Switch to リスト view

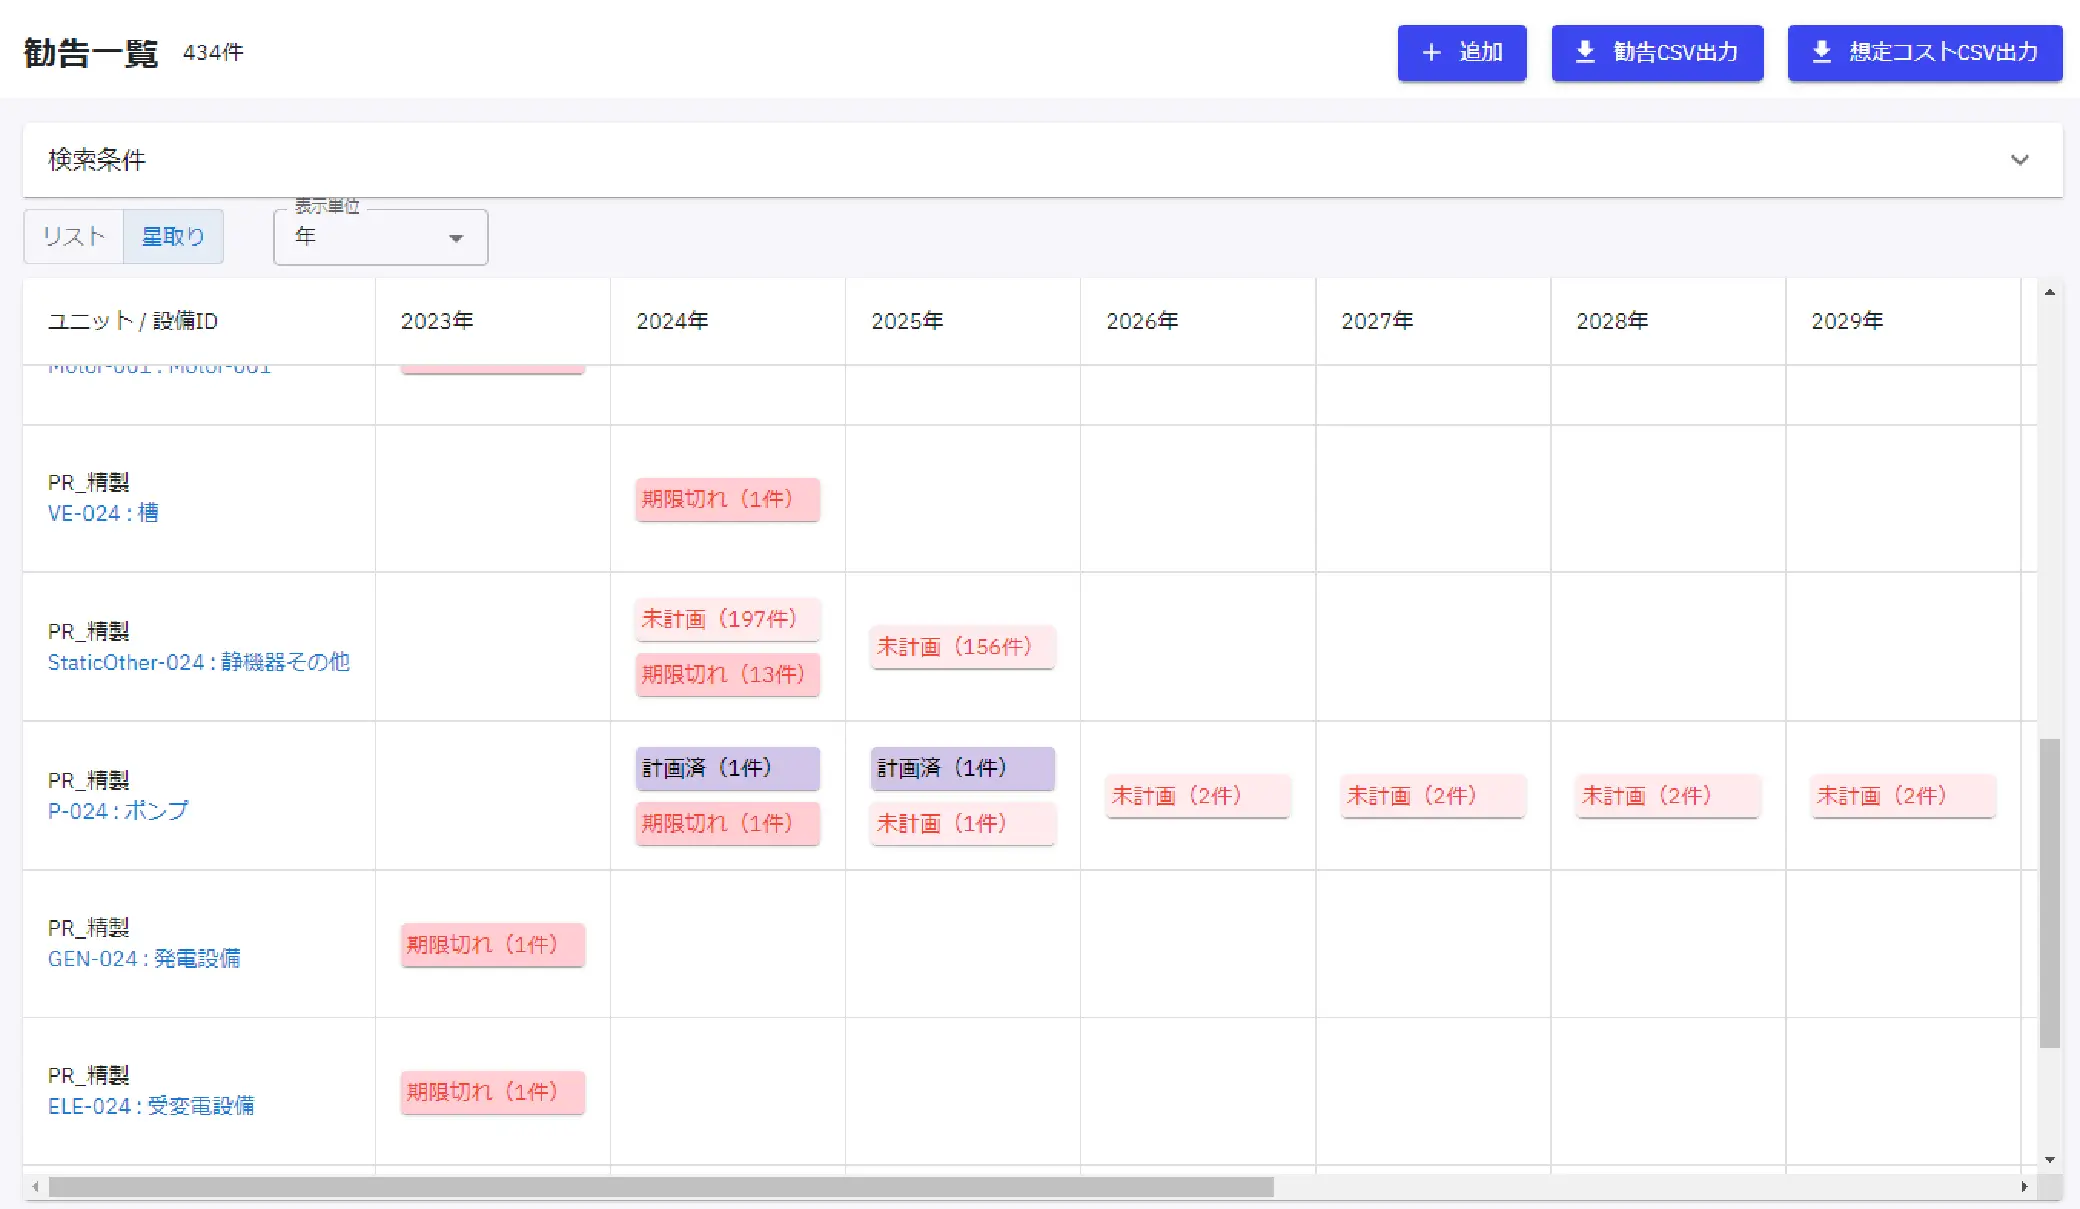(x=74, y=237)
